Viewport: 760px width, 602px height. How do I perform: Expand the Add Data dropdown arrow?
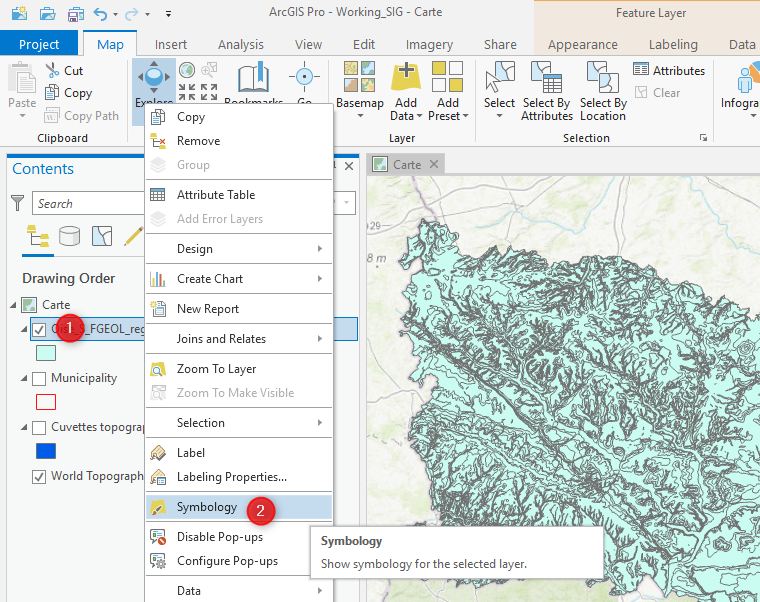(420, 116)
